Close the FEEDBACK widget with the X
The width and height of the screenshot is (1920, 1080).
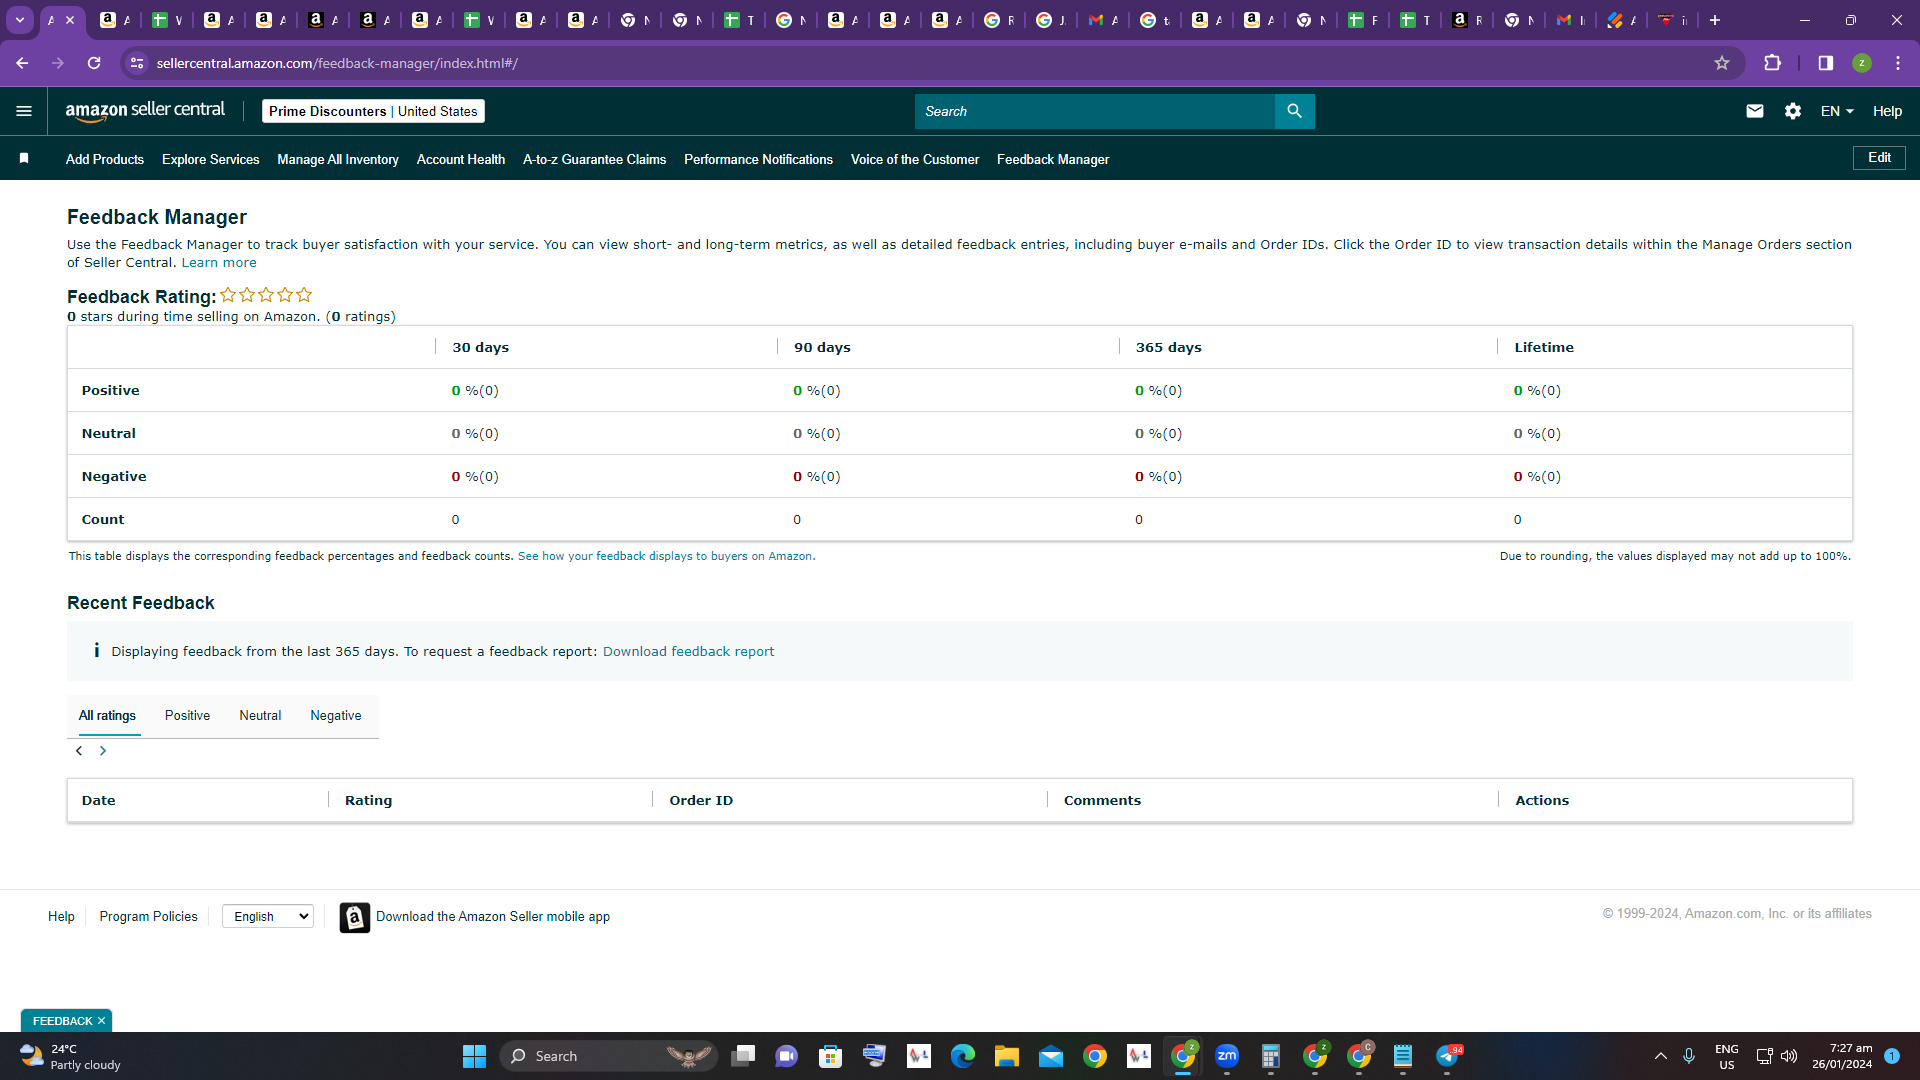pyautogui.click(x=101, y=1021)
